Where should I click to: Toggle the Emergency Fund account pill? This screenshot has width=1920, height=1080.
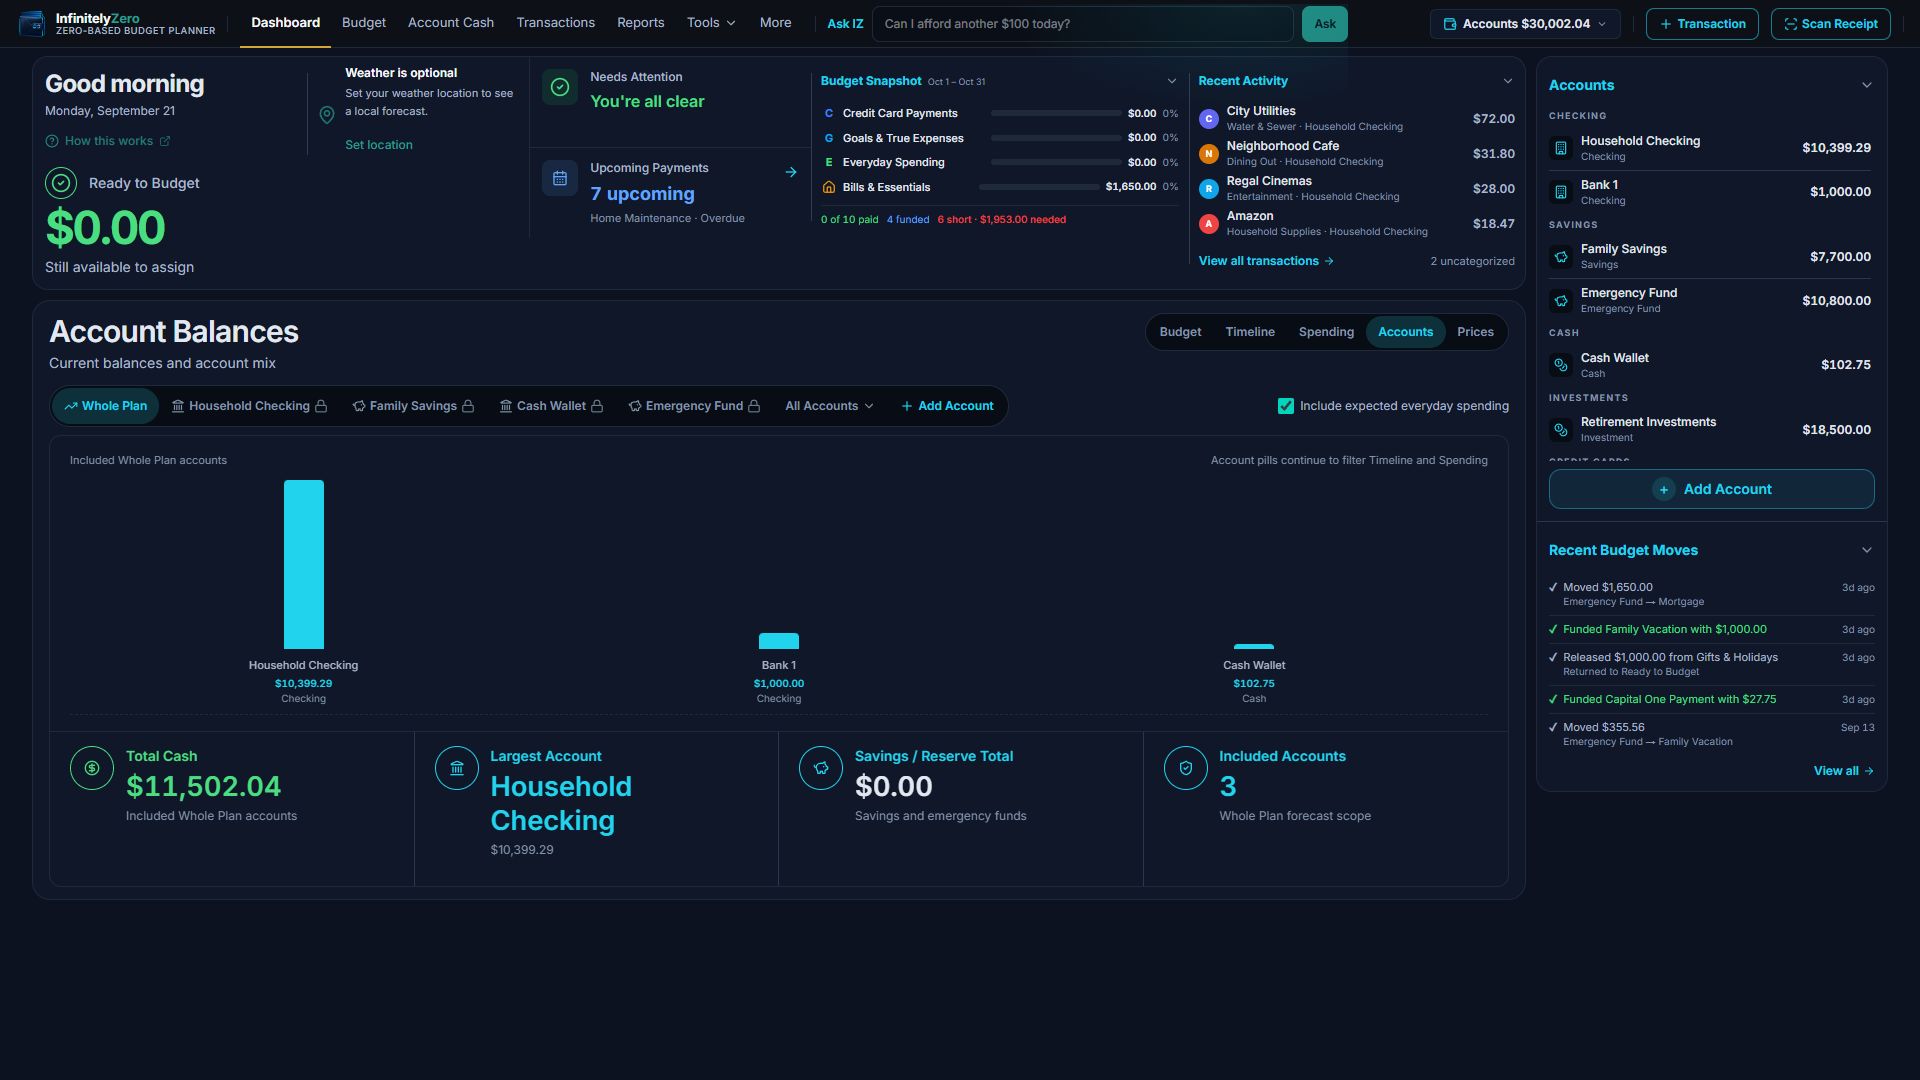[694, 406]
